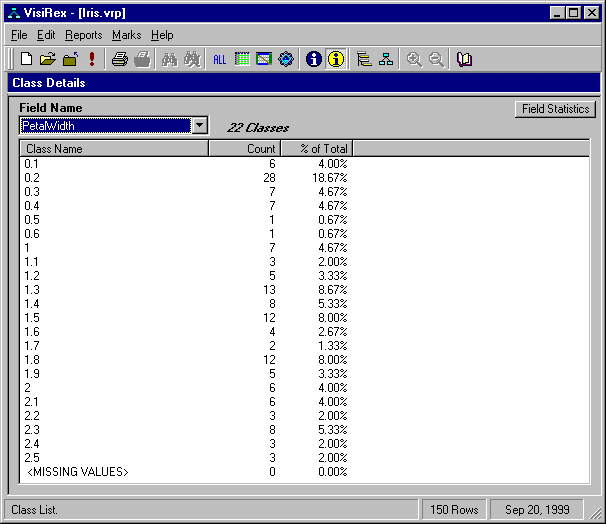The width and height of the screenshot is (606, 524).
Task: Open the Reports menu
Action: pyautogui.click(x=83, y=35)
